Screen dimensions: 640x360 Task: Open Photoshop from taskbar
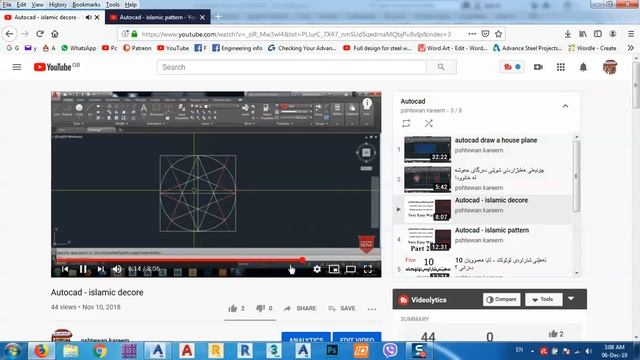point(331,351)
